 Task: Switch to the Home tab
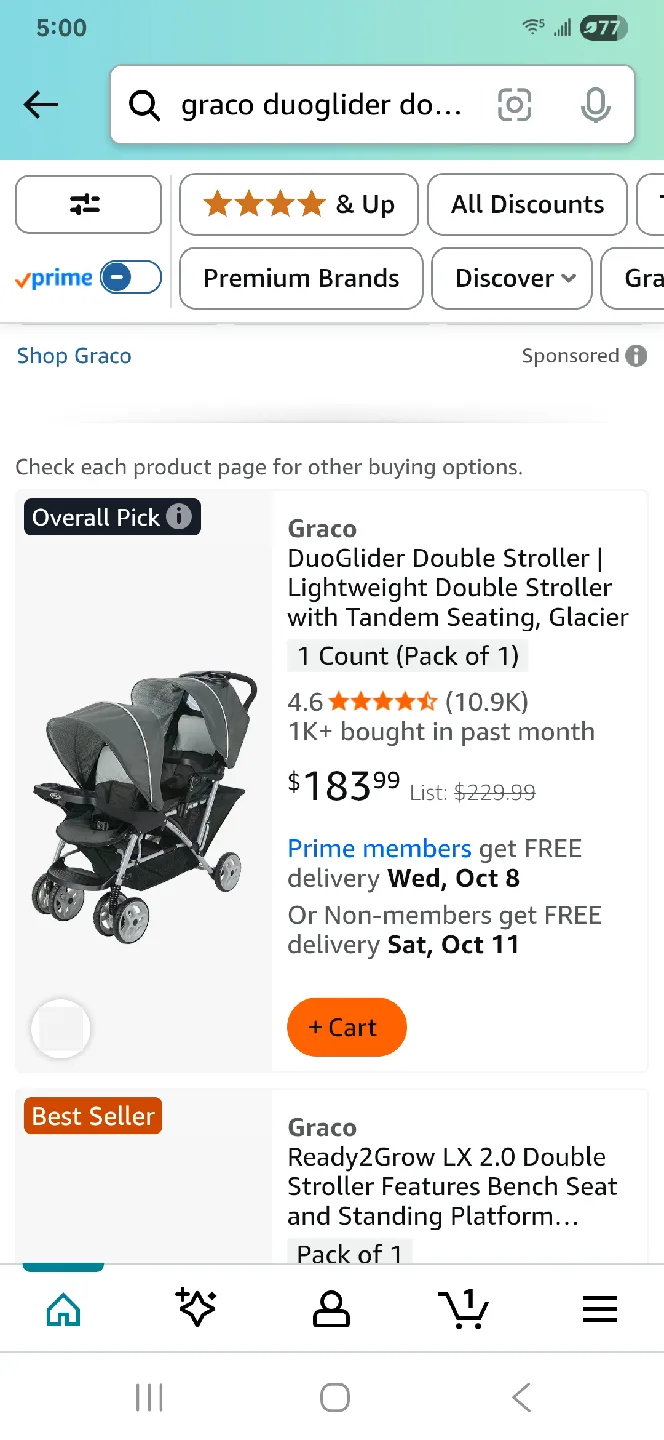click(63, 1308)
